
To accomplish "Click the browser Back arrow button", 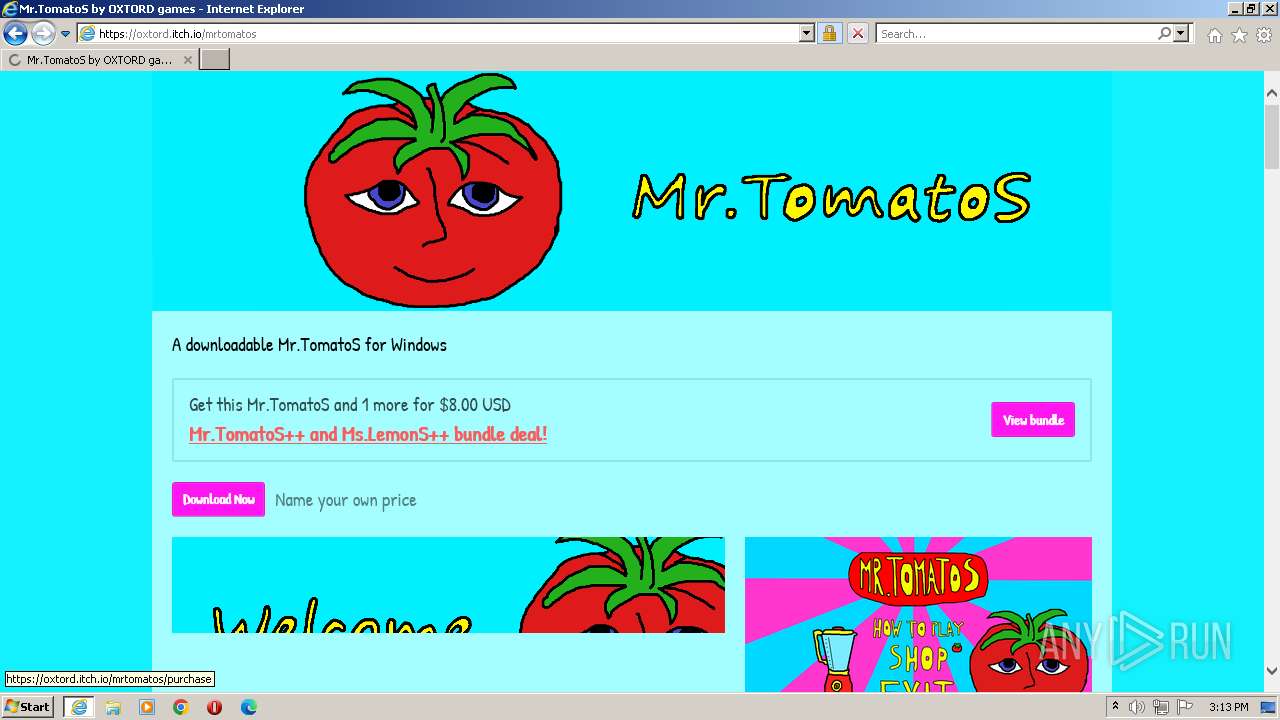I will click(15, 34).
